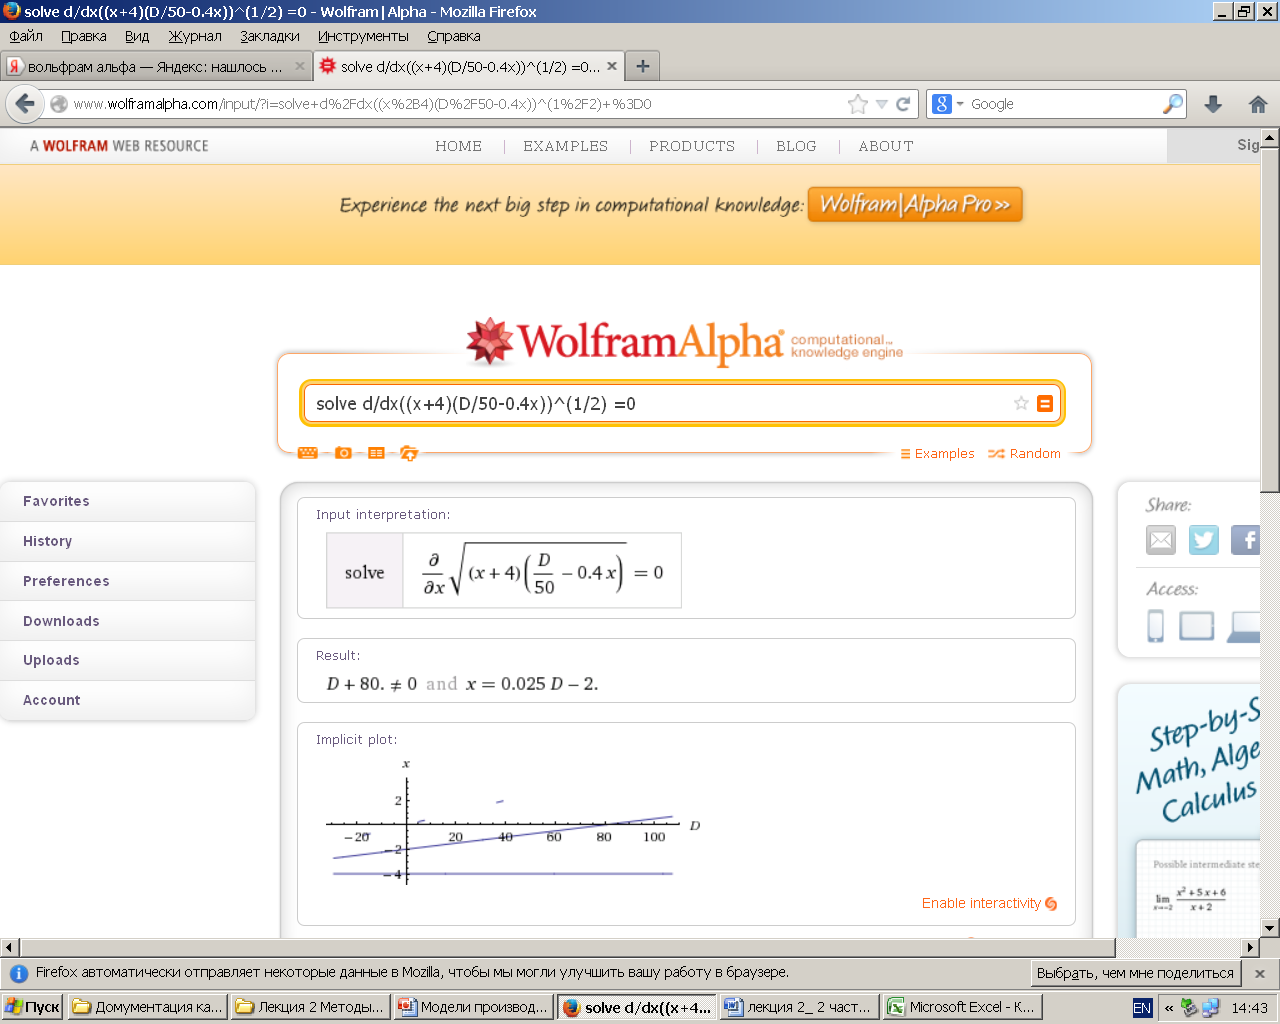Click the horizontal scrollbar right arrow

1250,947
